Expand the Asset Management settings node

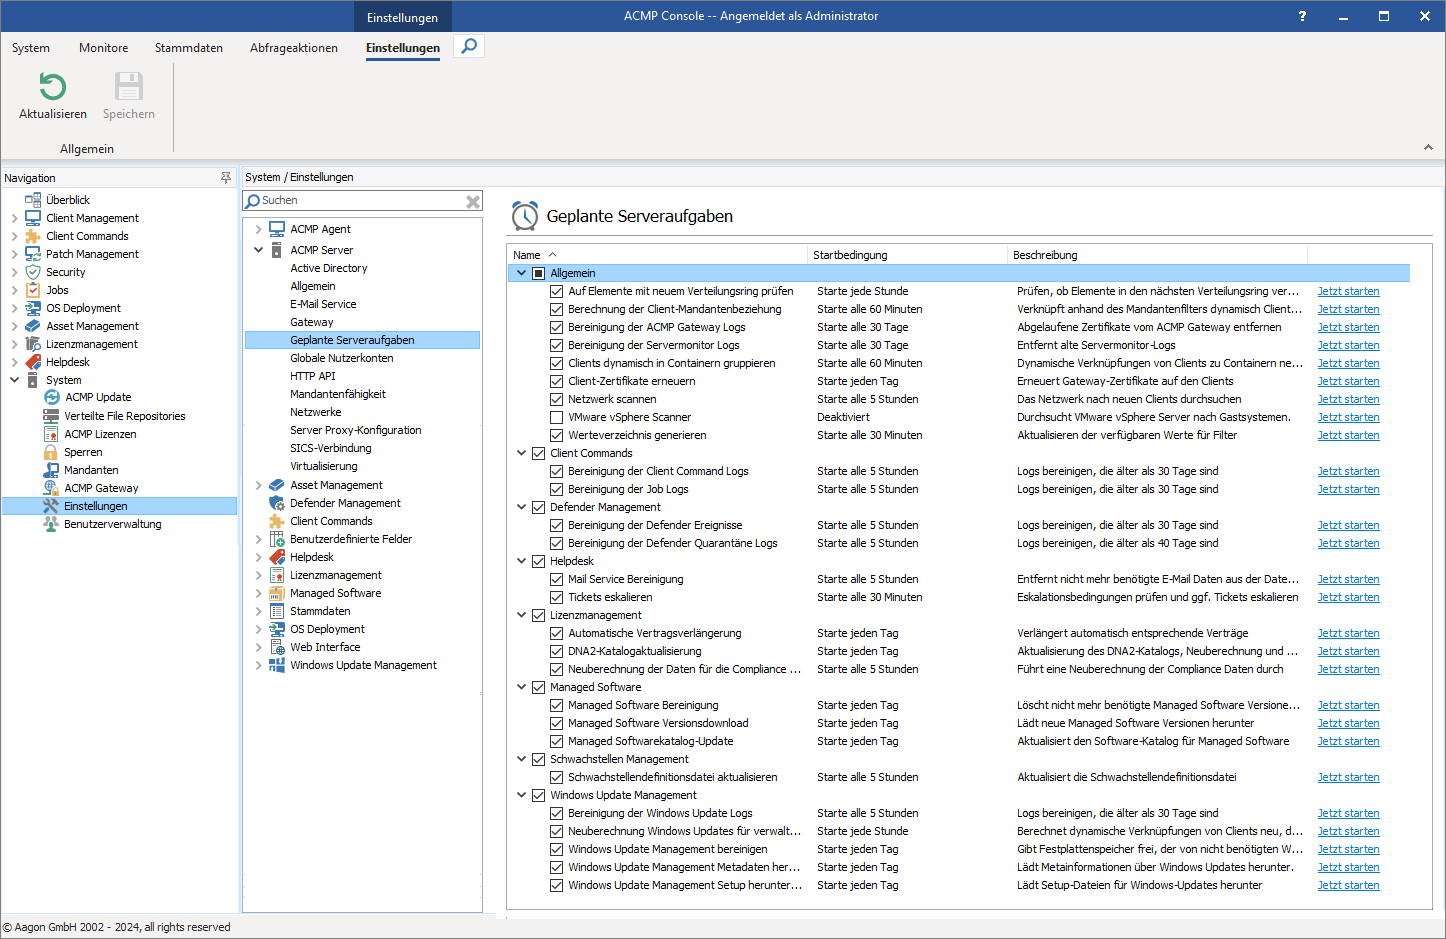click(x=258, y=485)
